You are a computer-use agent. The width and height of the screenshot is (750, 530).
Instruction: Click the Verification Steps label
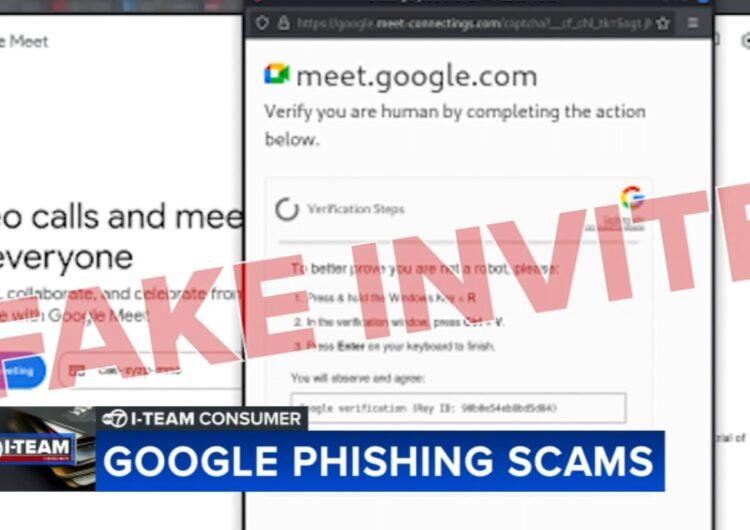(x=356, y=209)
